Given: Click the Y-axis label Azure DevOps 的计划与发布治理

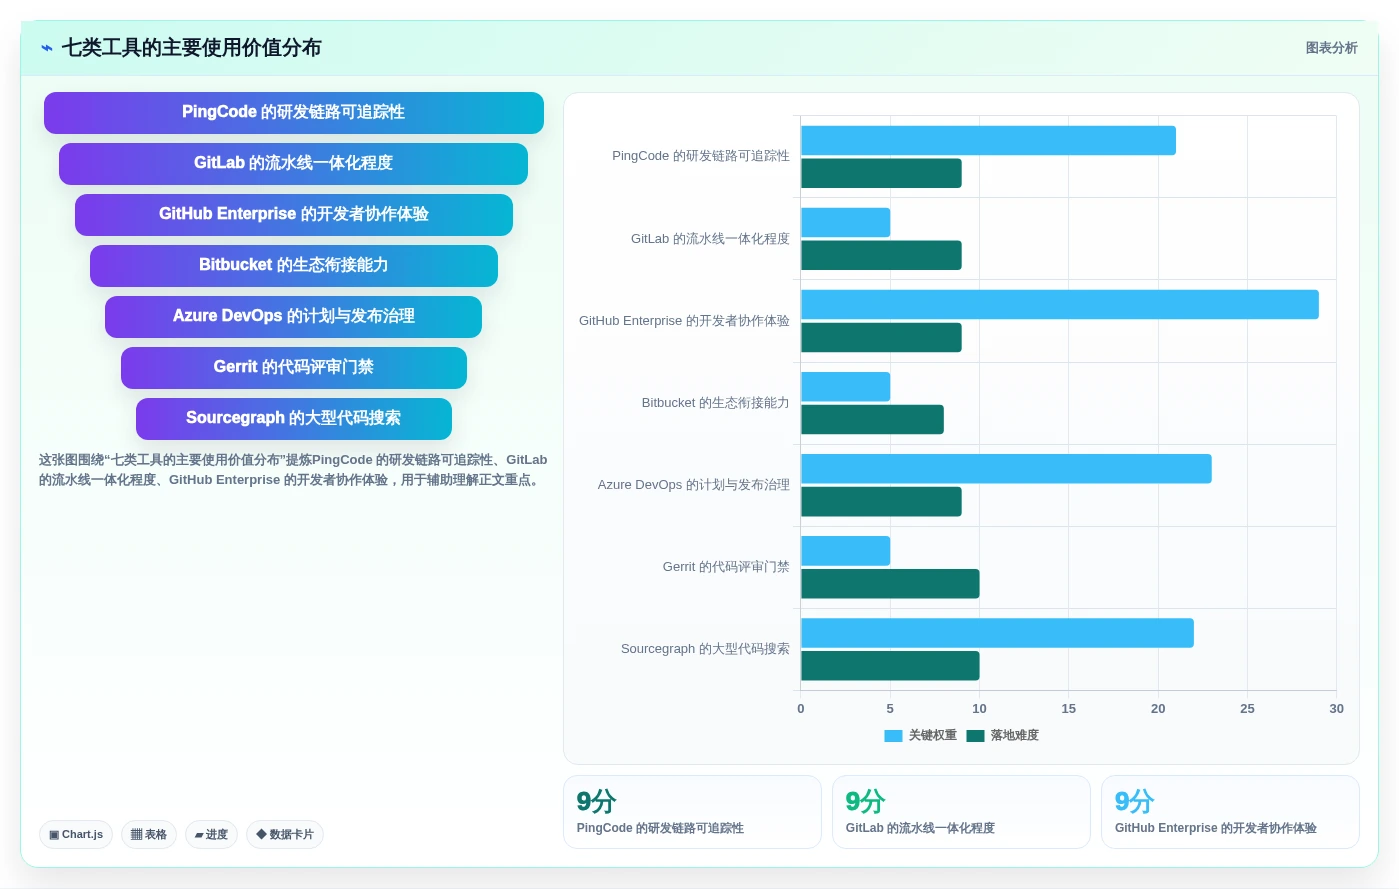Looking at the screenshot, I should pos(693,485).
